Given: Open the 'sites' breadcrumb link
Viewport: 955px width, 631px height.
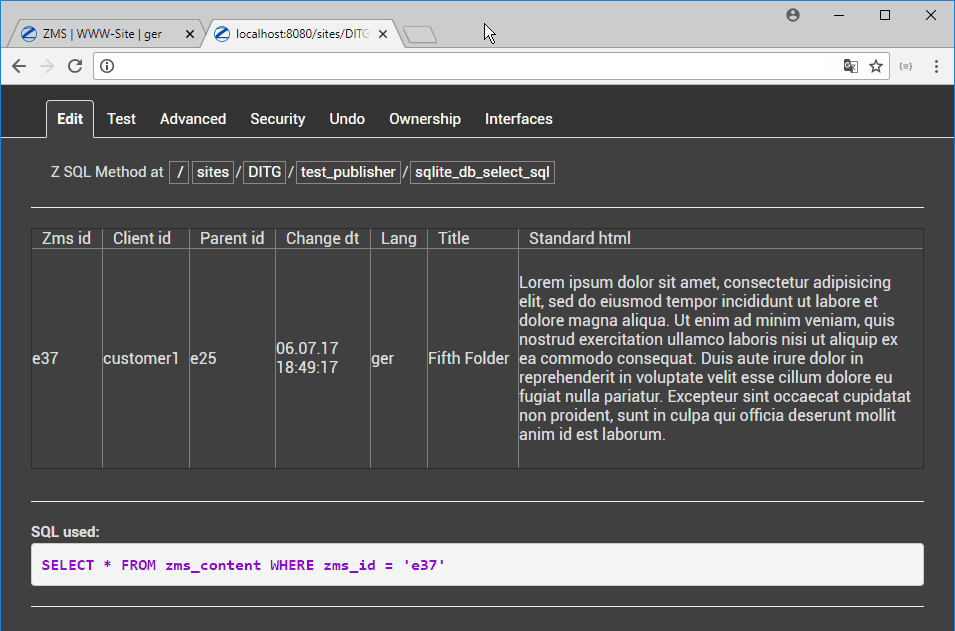Looking at the screenshot, I should (213, 172).
